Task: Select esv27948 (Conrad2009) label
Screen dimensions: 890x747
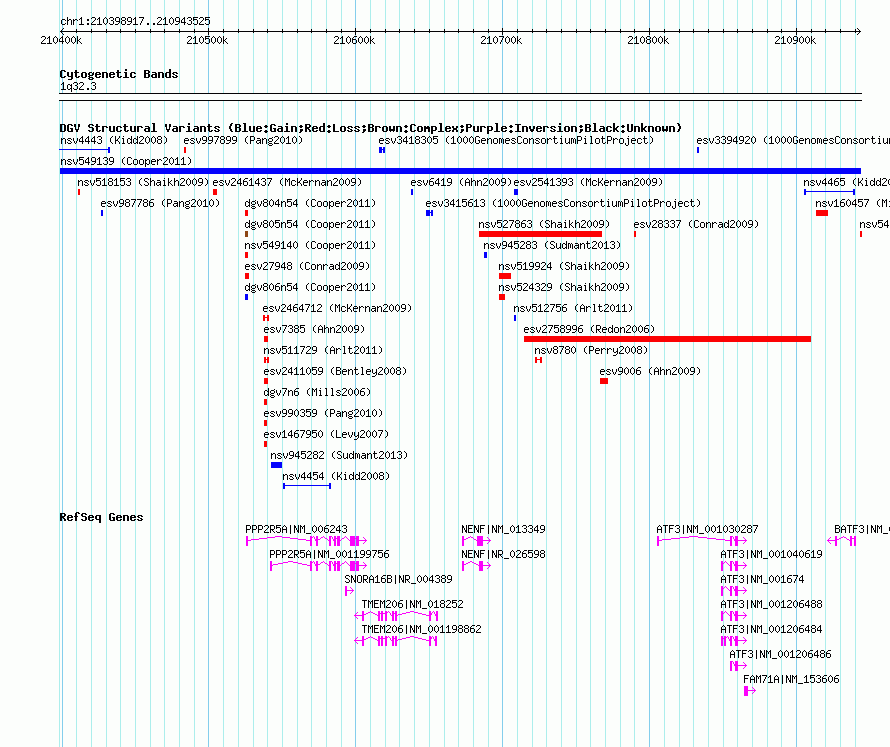Action: coord(307,266)
